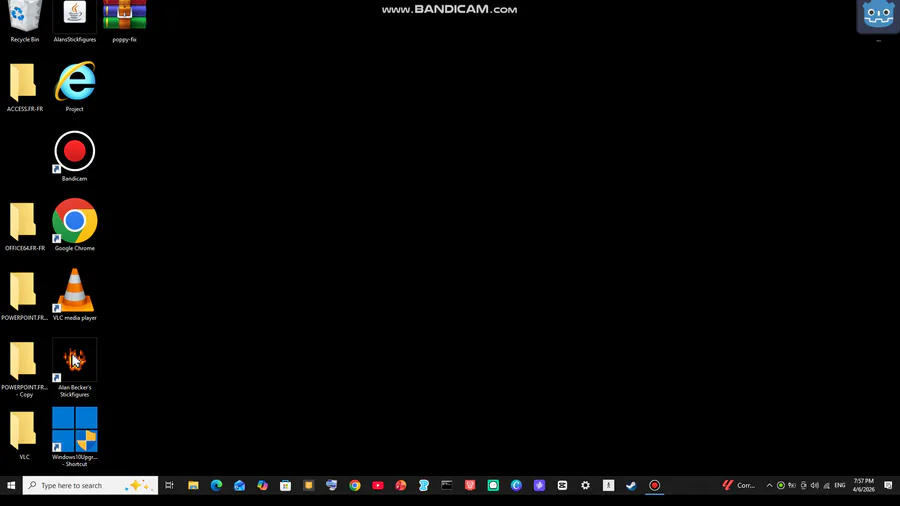Open network status in the tray
900x506 pixels.
click(826, 485)
